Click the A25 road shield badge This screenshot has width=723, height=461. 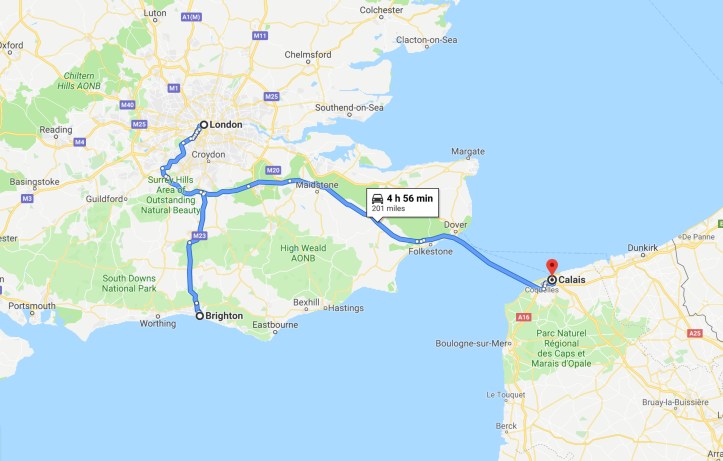694,333
